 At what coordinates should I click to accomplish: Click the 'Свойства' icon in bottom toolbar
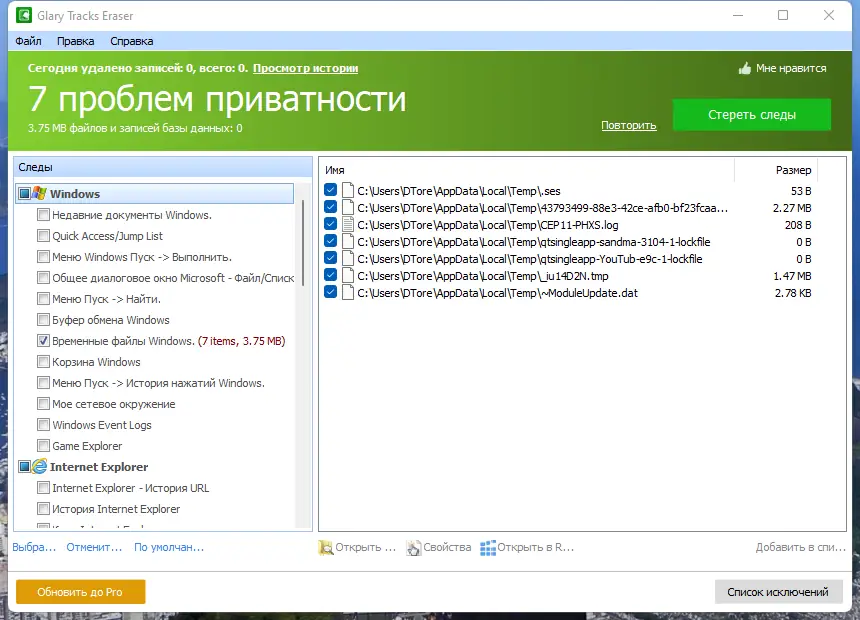tap(413, 547)
